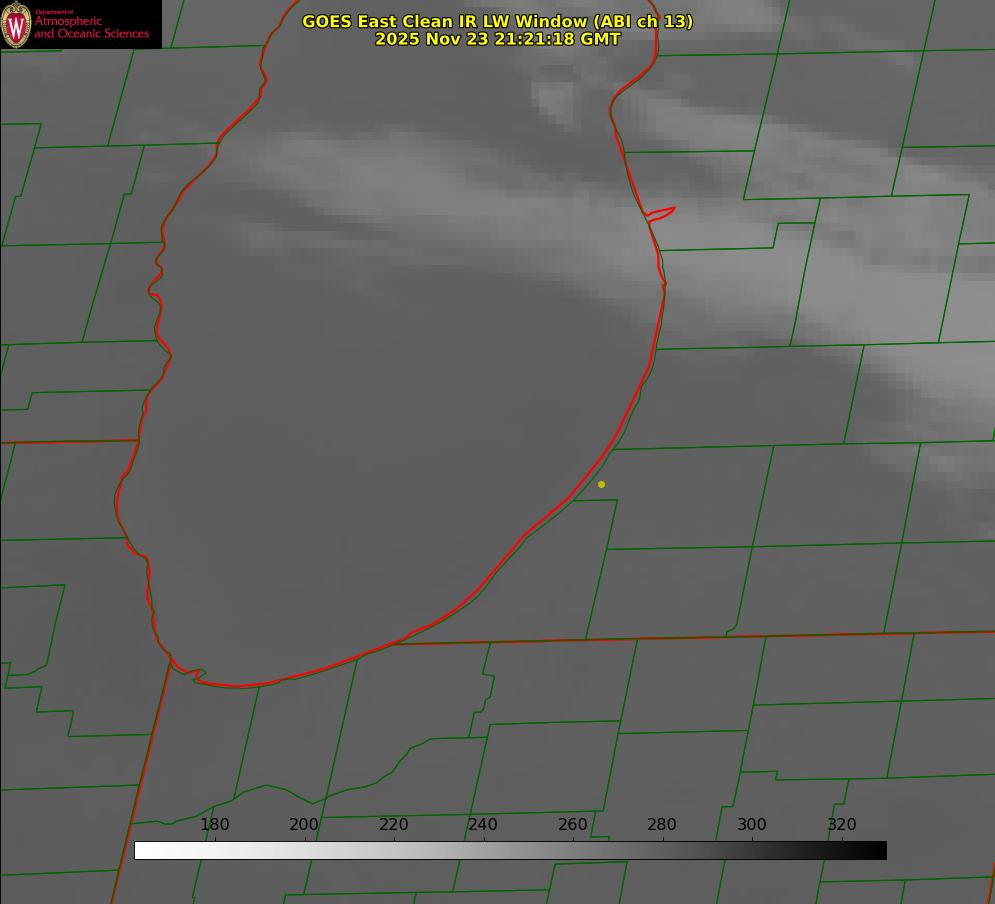
Task: Select the 300 tick label on colorbar
Action: [752, 824]
